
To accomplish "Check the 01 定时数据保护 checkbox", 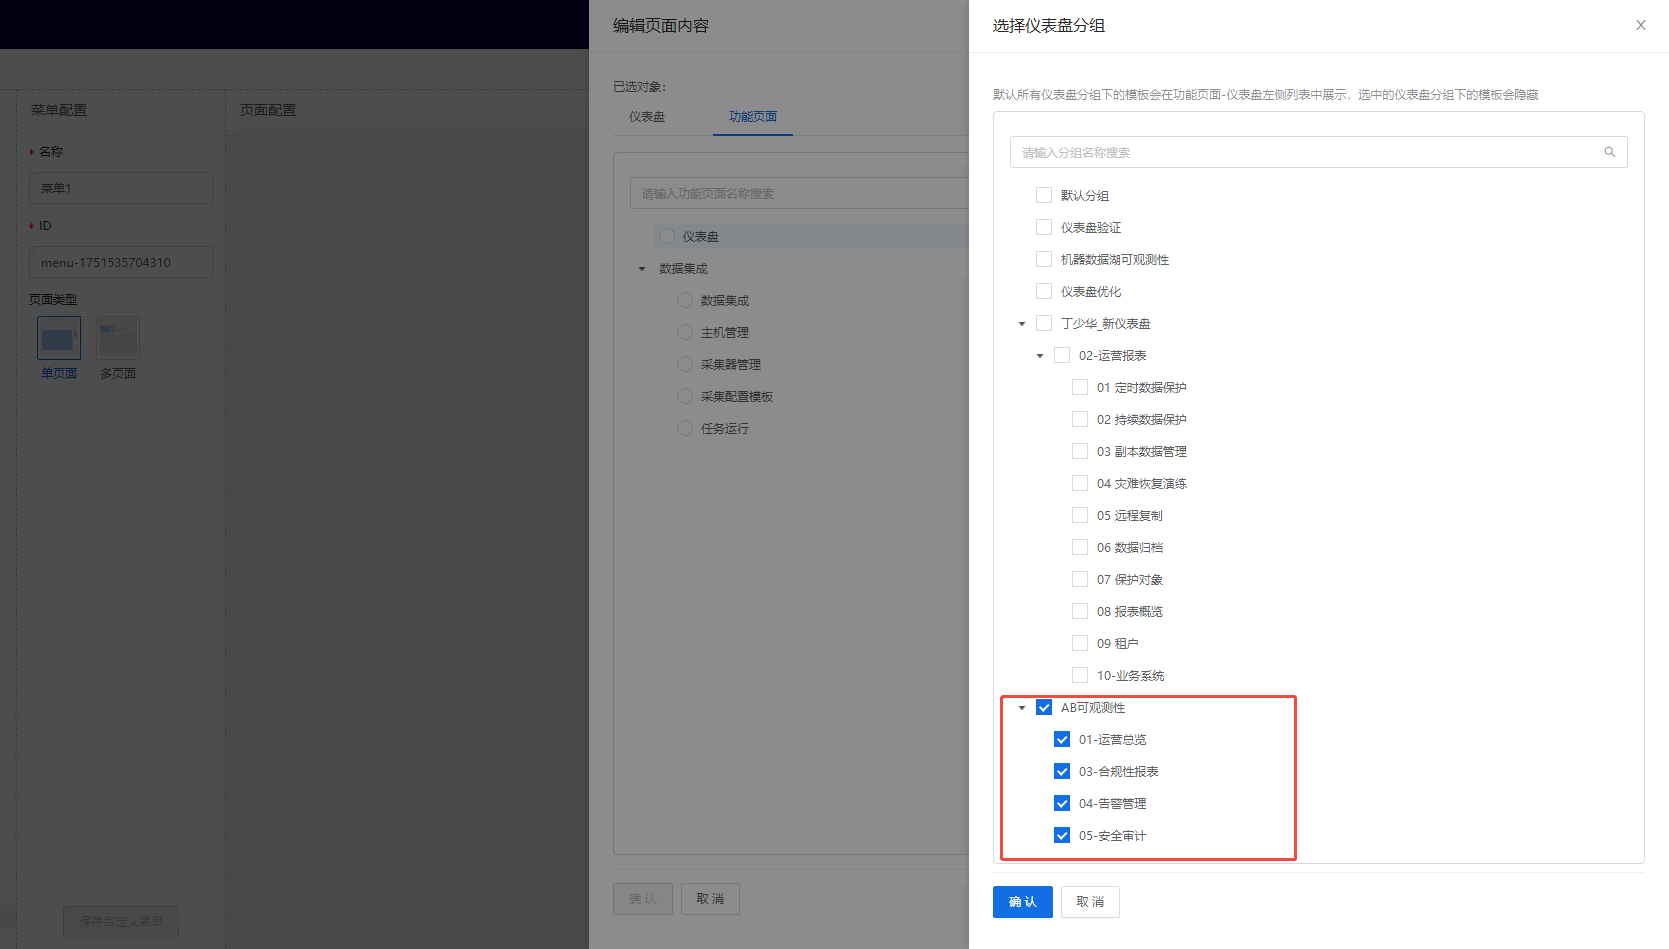I will pos(1080,387).
